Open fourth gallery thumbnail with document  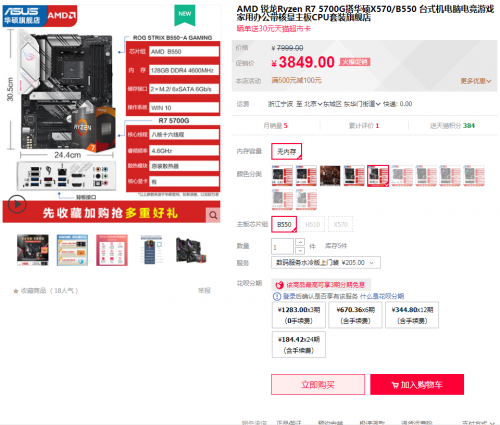pyautogui.click(x=151, y=250)
